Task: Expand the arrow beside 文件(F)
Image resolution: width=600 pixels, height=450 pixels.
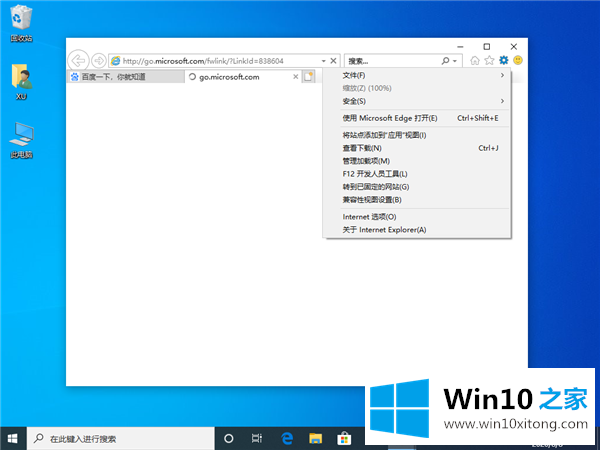Action: (502, 75)
